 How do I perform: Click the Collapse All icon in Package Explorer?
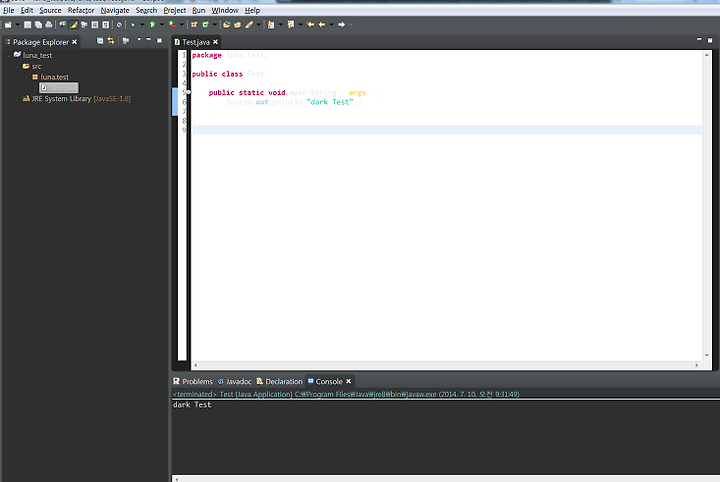(x=99, y=41)
